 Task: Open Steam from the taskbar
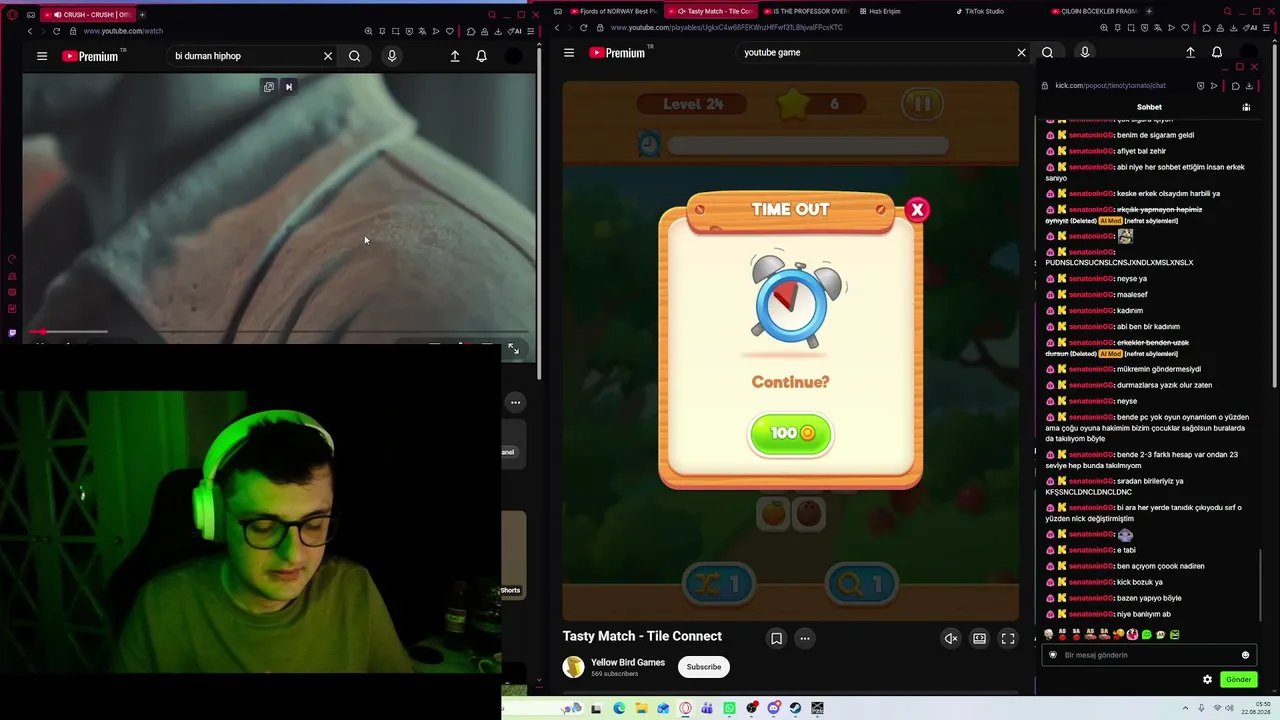(795, 708)
